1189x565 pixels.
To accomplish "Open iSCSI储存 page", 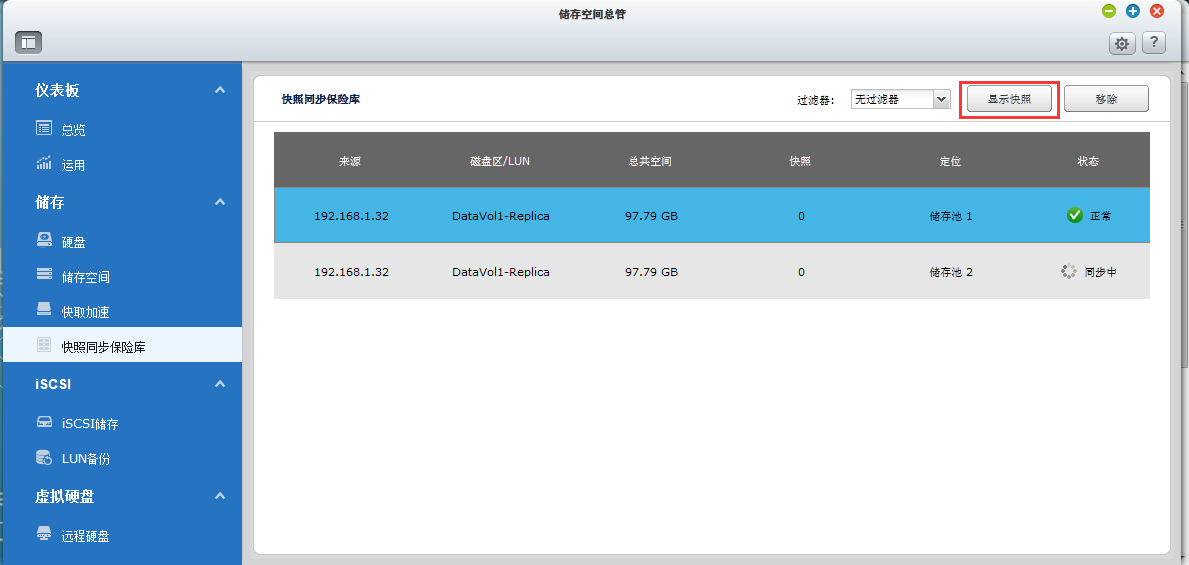I will pos(90,424).
